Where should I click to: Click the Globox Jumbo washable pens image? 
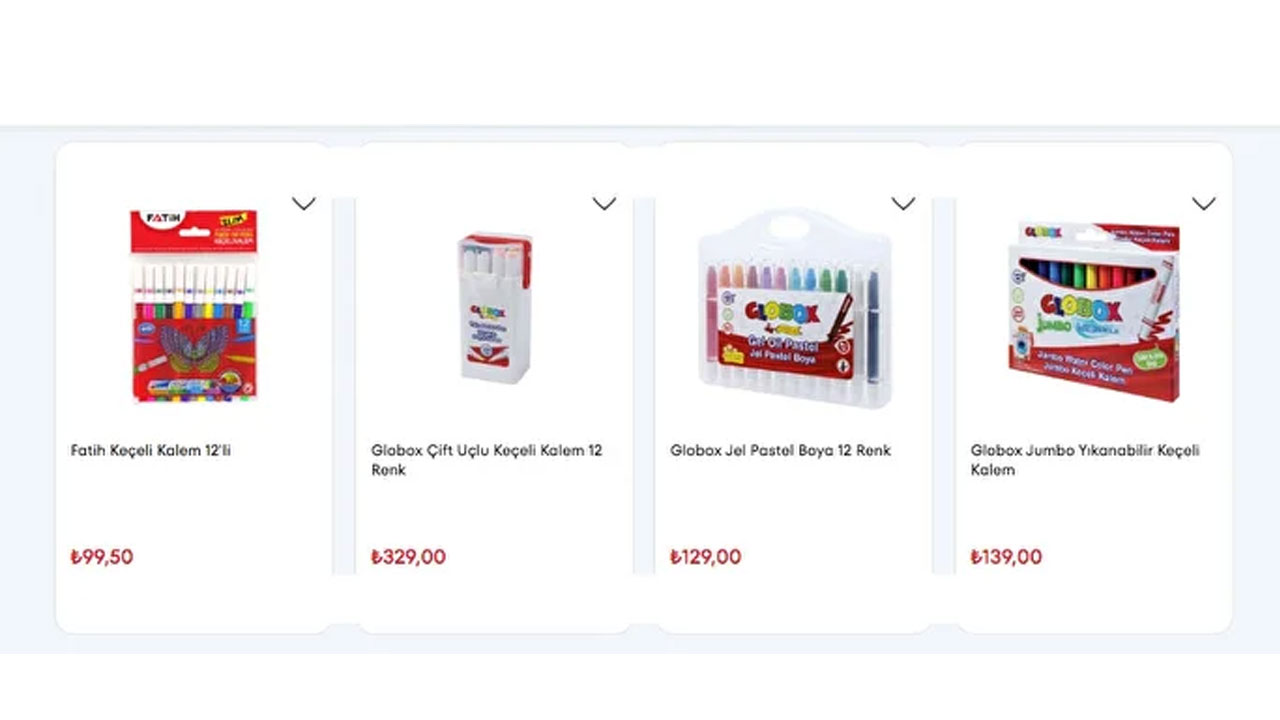[1093, 311]
